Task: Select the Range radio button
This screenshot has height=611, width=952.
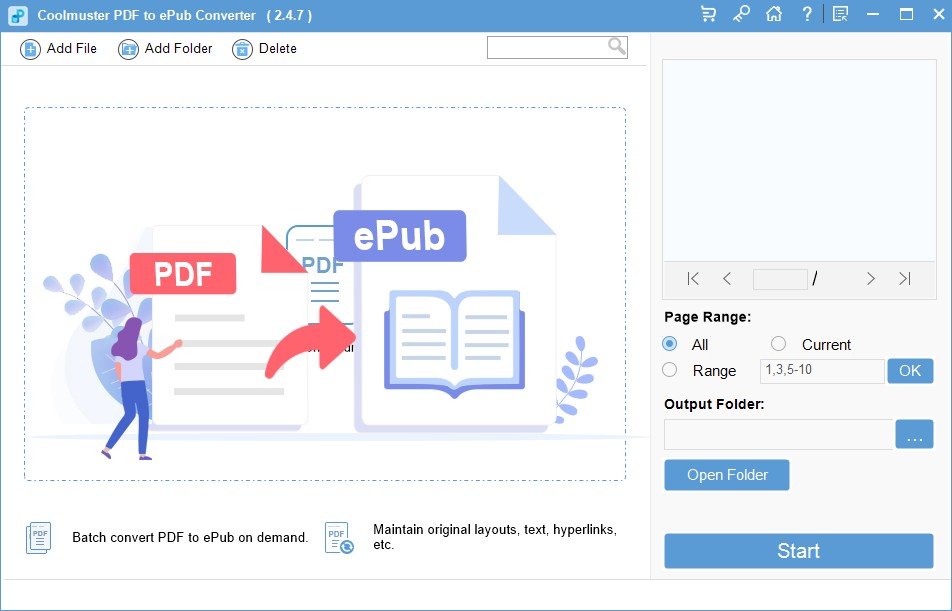Action: point(670,370)
